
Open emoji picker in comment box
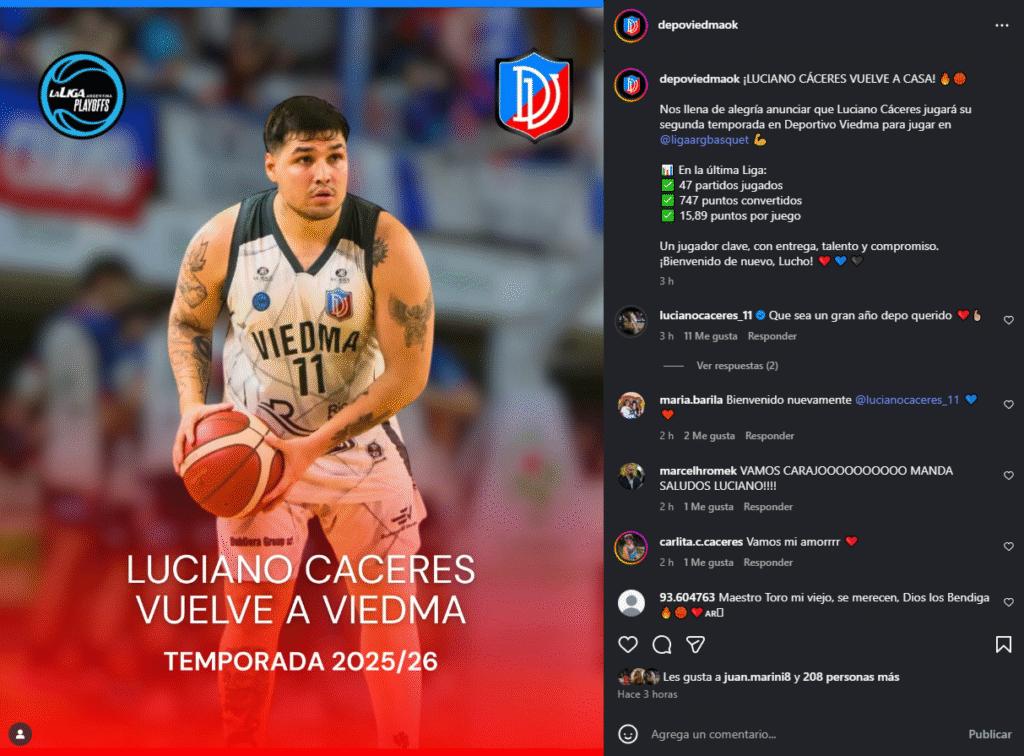point(628,734)
